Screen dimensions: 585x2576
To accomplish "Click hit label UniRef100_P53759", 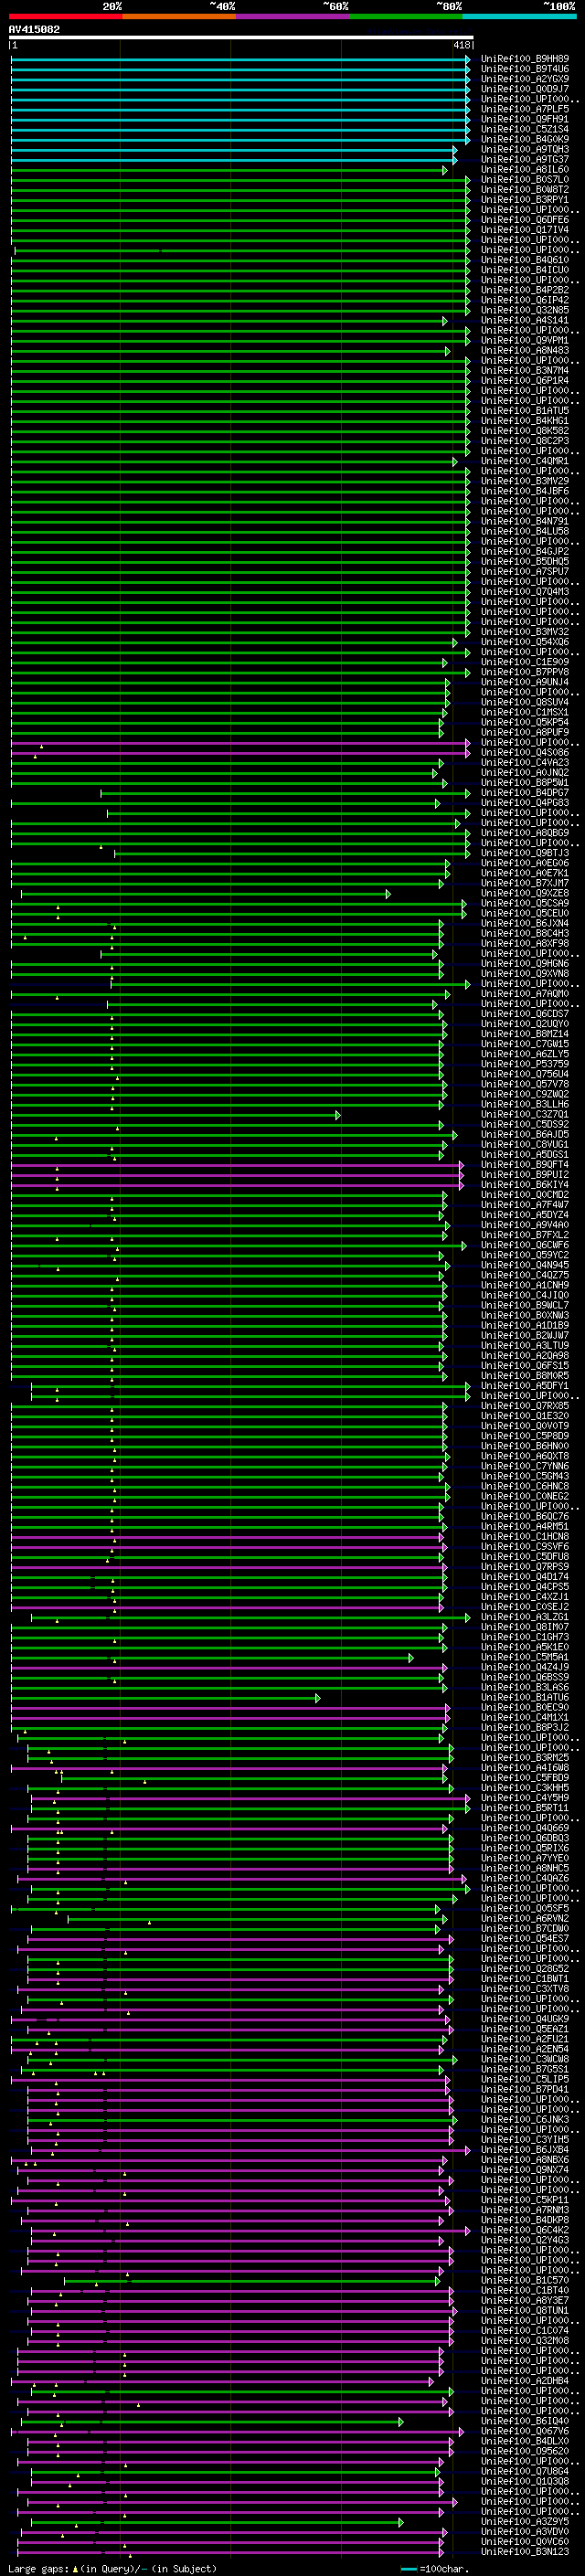I will 525,1064.
